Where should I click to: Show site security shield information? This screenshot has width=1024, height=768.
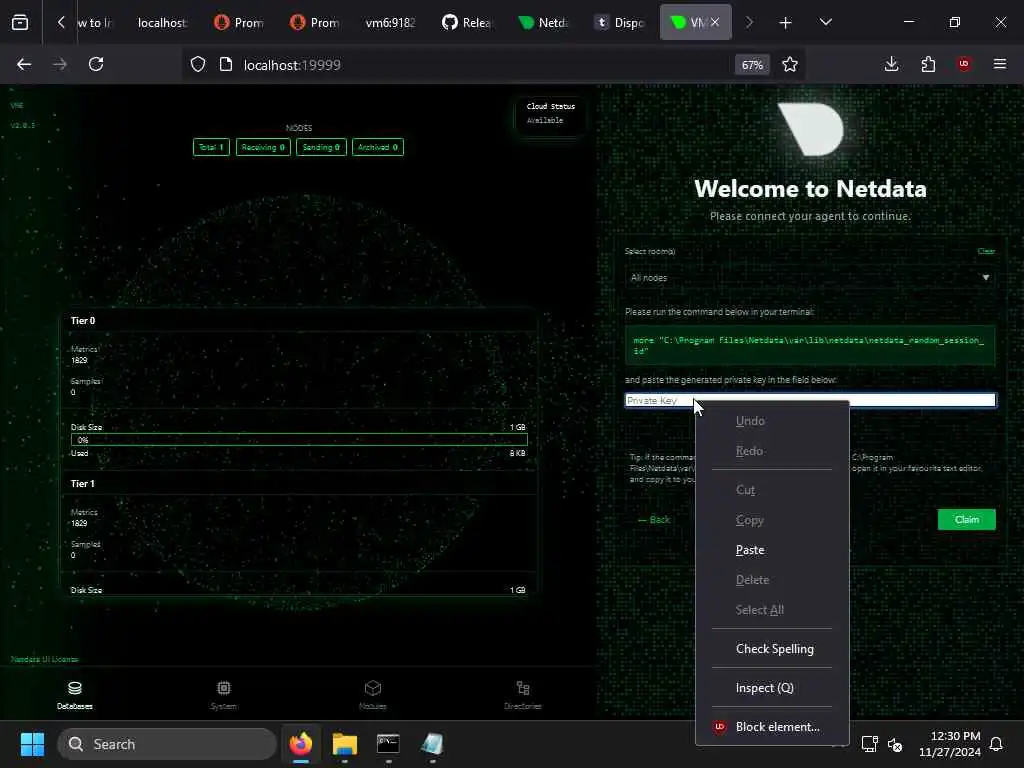(198, 64)
